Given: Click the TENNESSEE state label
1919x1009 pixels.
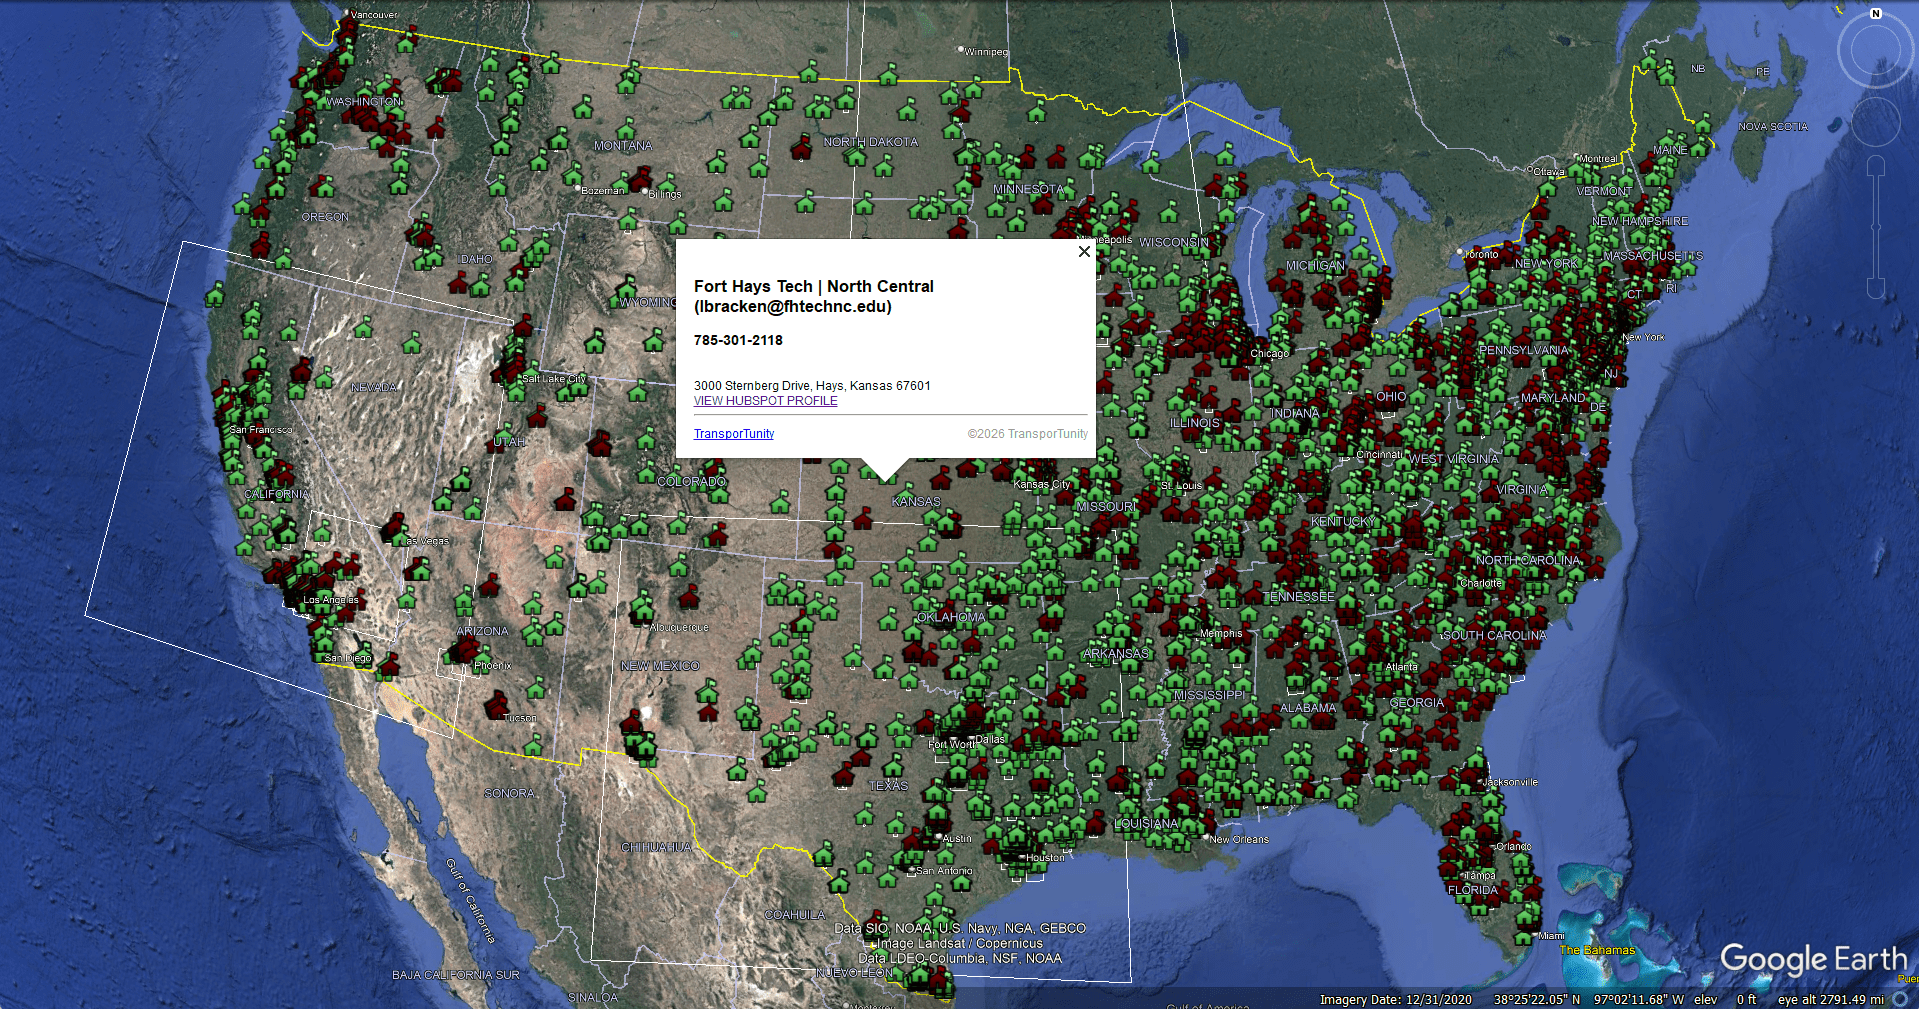Looking at the screenshot, I should (1299, 597).
